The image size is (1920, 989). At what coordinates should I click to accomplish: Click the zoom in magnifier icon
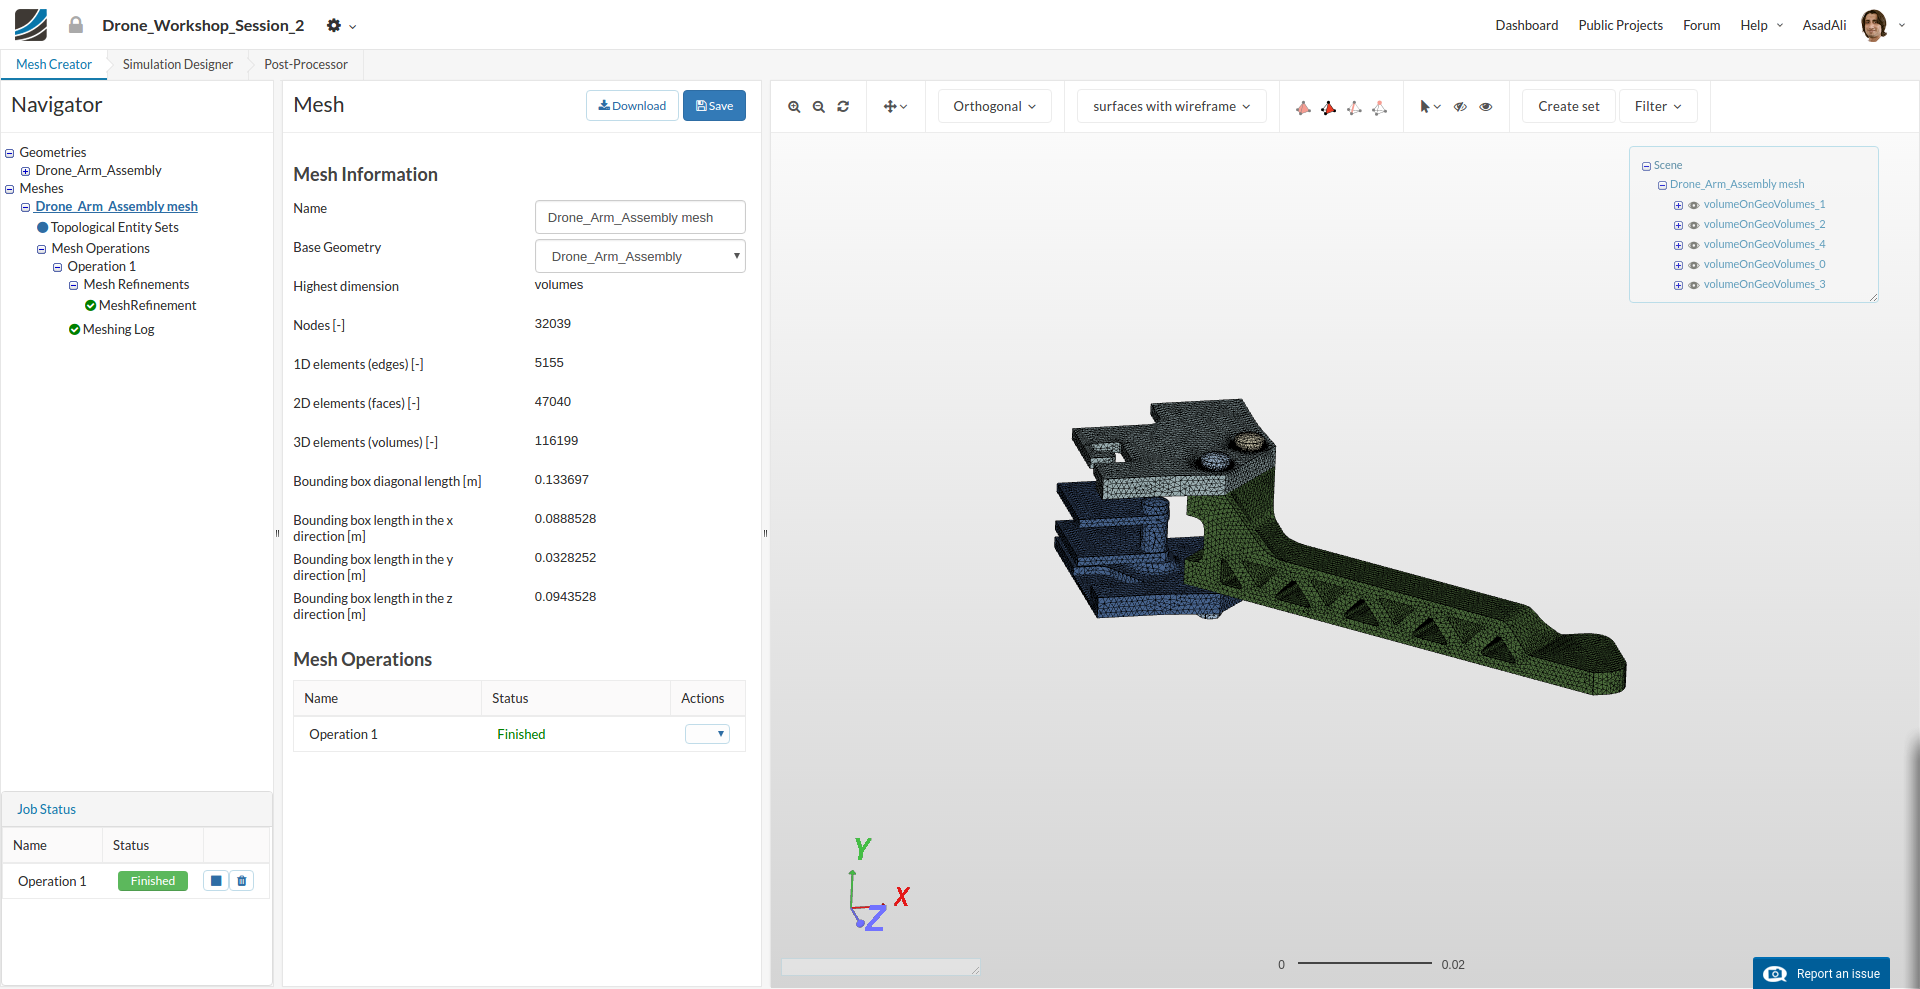tap(794, 107)
